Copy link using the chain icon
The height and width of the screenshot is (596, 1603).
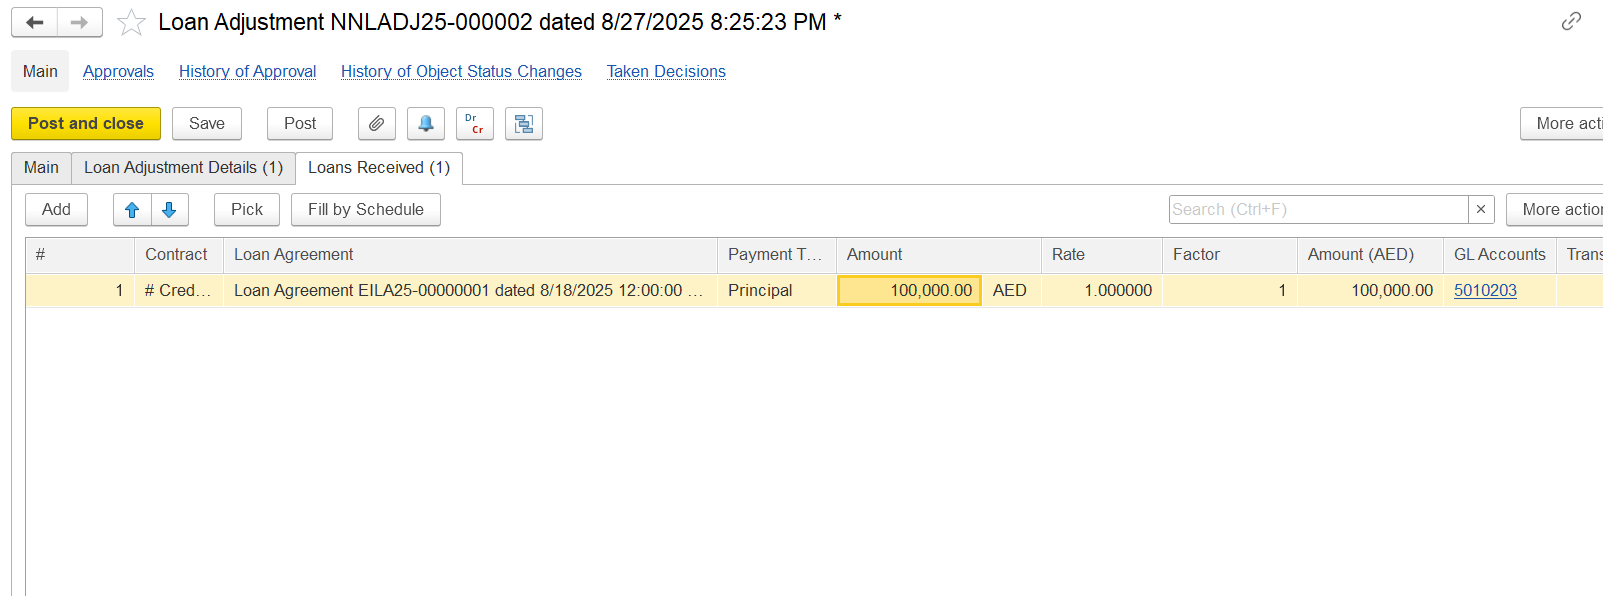(x=1571, y=21)
